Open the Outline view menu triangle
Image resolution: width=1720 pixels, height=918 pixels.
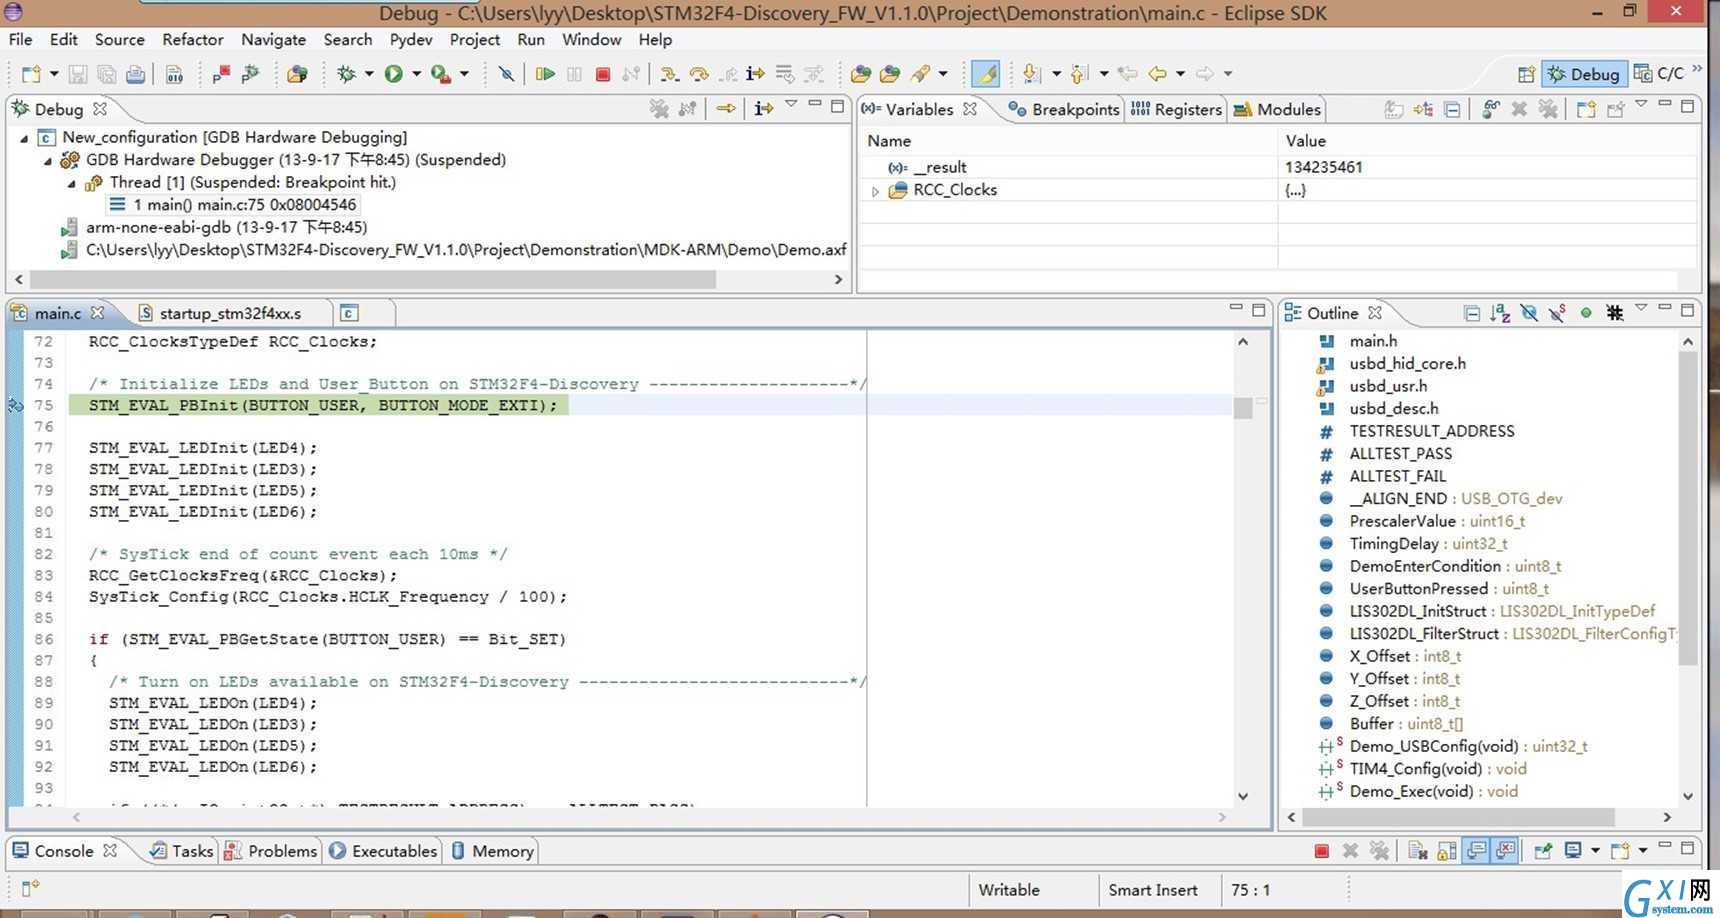point(1641,308)
